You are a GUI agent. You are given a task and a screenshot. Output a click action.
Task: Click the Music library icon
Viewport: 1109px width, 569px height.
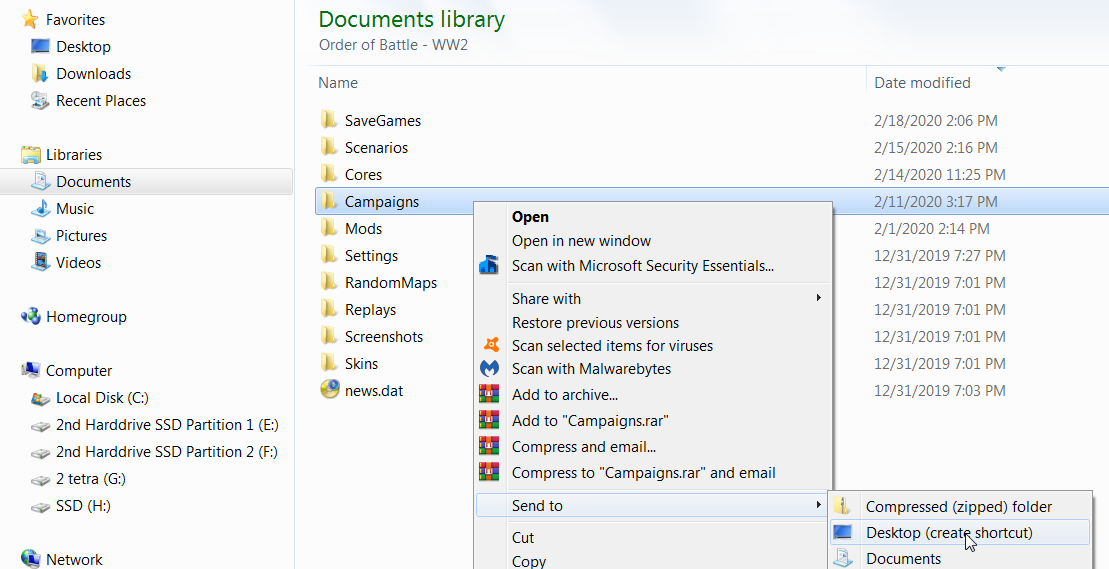40,209
